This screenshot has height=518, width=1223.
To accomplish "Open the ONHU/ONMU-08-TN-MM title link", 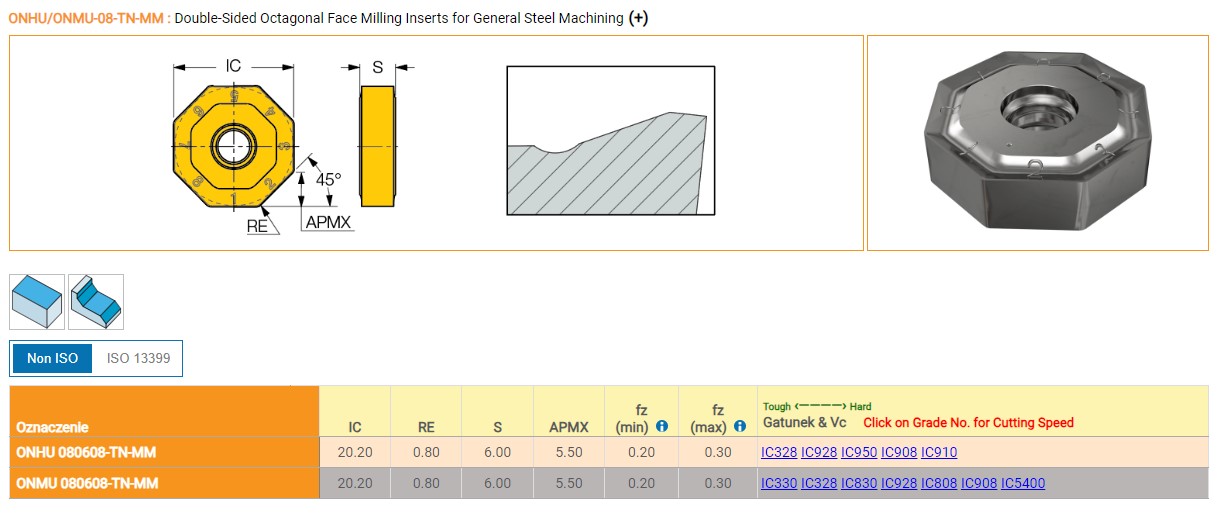I will coord(86,18).
